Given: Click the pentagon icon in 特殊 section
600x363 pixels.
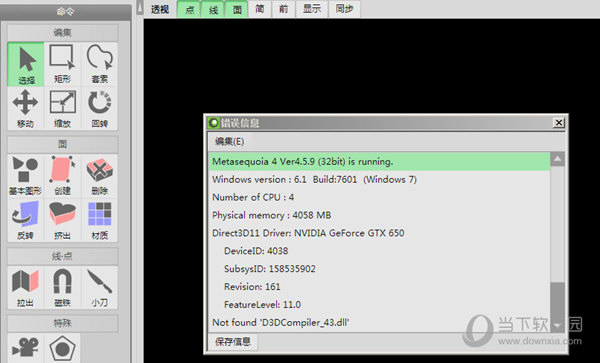Looking at the screenshot, I should coord(62,348).
